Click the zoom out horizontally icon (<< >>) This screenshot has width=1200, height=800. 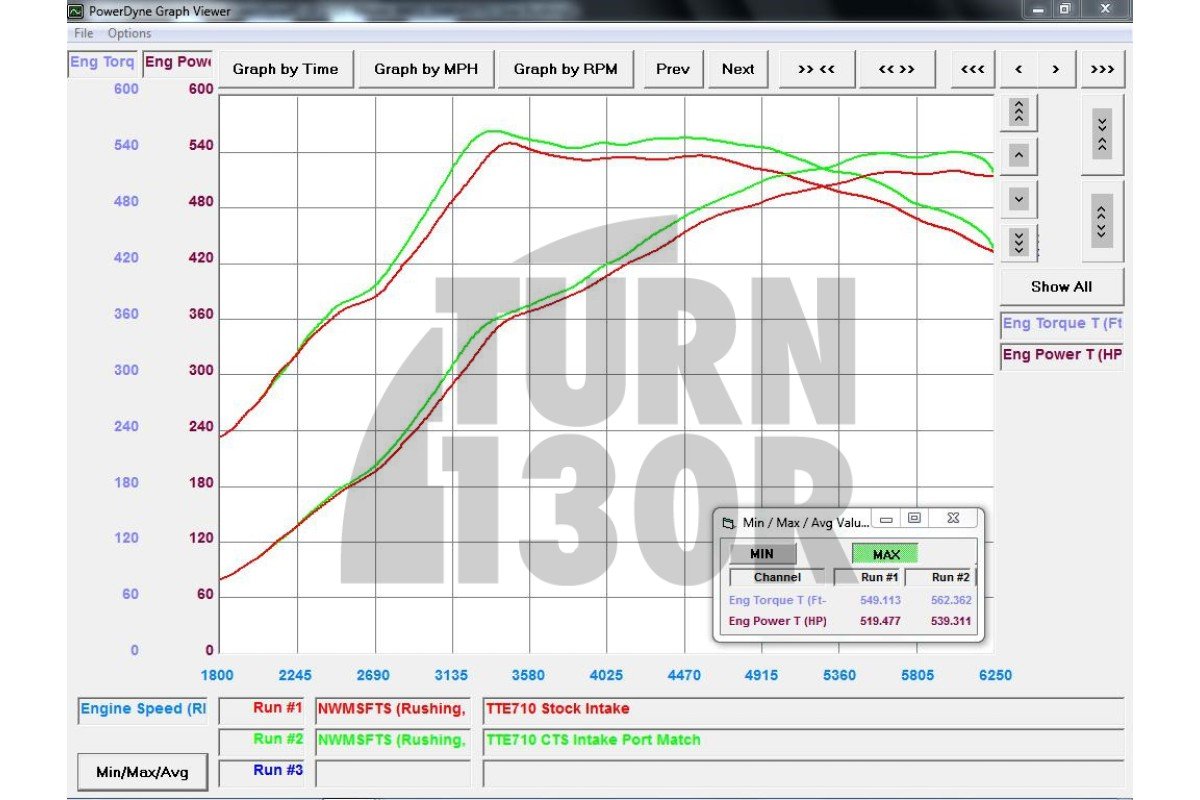[x=897, y=69]
